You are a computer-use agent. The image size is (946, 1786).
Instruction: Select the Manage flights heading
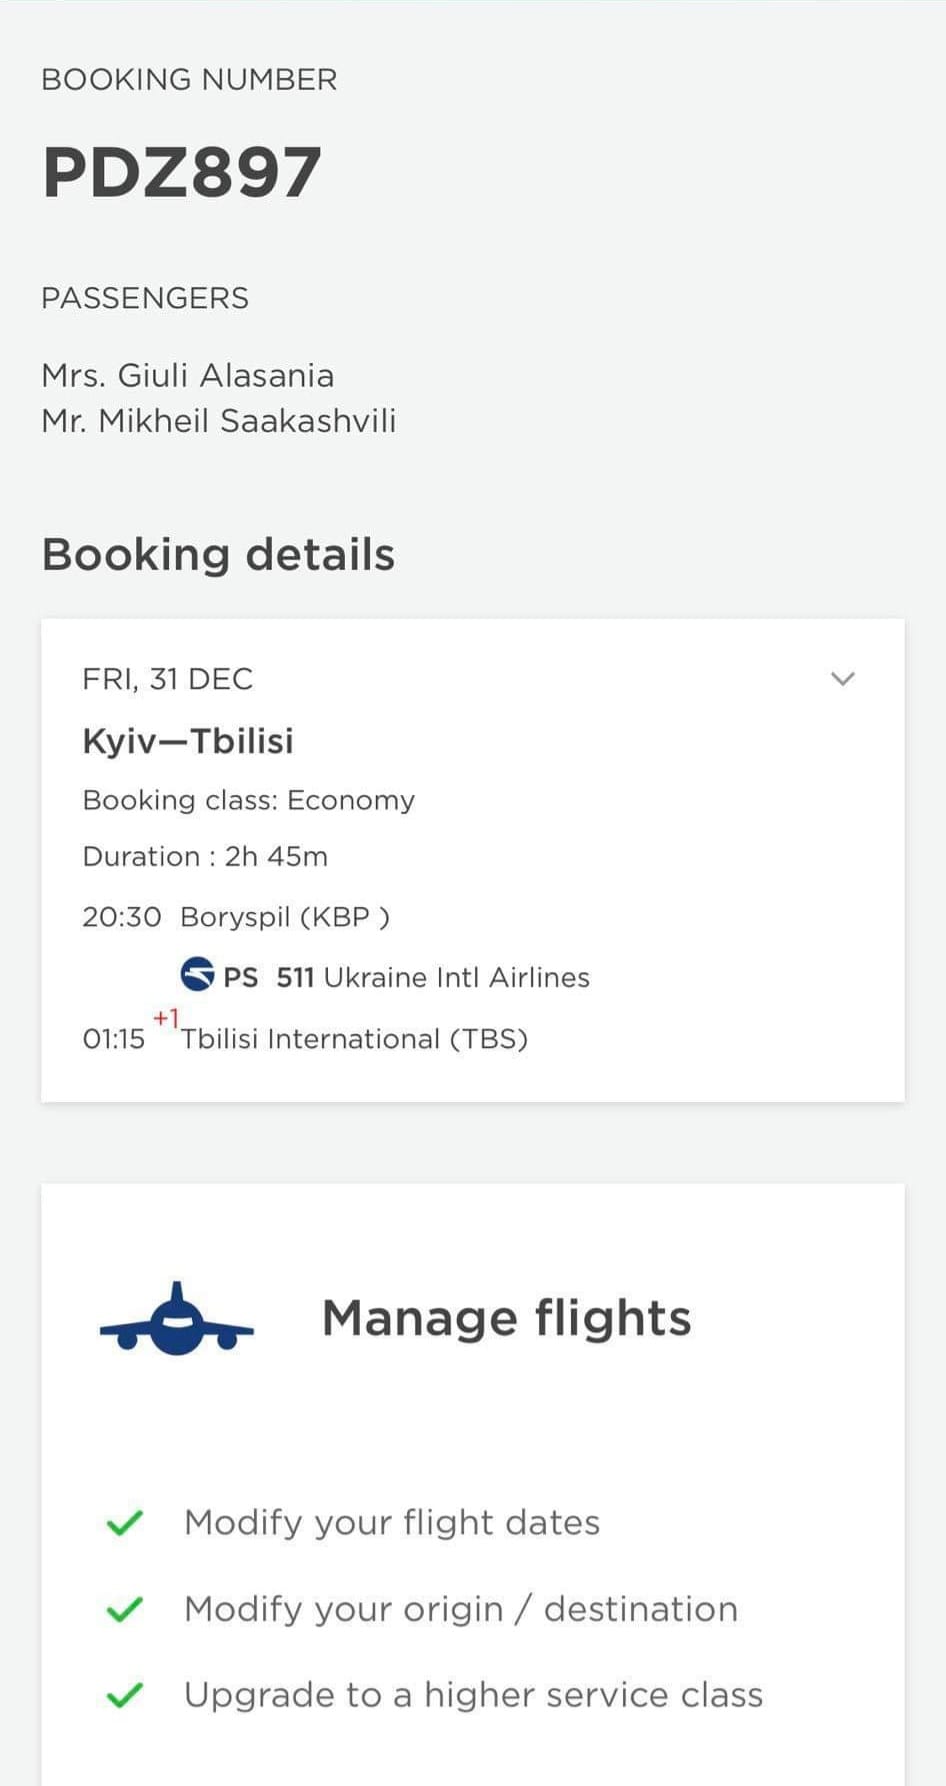pos(506,1318)
